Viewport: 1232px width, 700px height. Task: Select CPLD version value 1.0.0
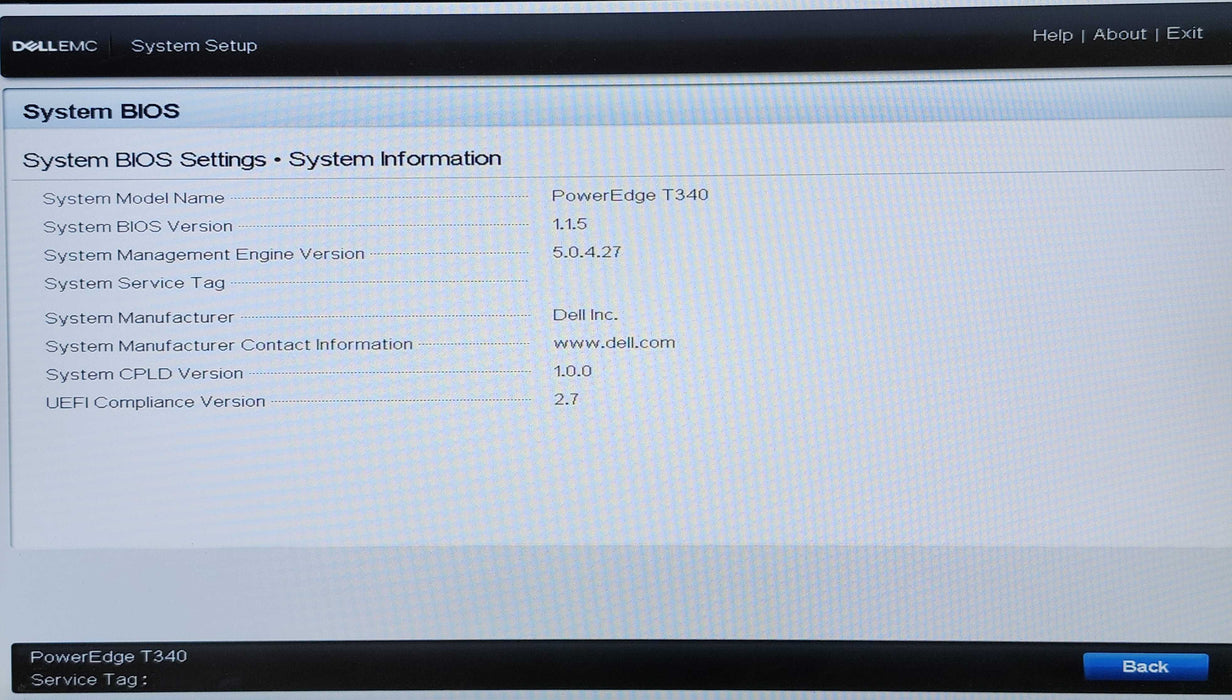pos(573,371)
